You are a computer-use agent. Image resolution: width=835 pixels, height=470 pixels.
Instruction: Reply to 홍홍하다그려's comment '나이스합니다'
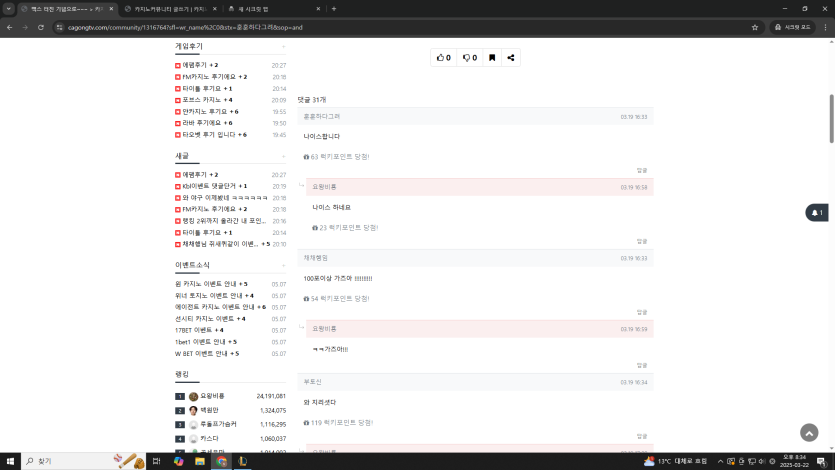click(x=642, y=170)
